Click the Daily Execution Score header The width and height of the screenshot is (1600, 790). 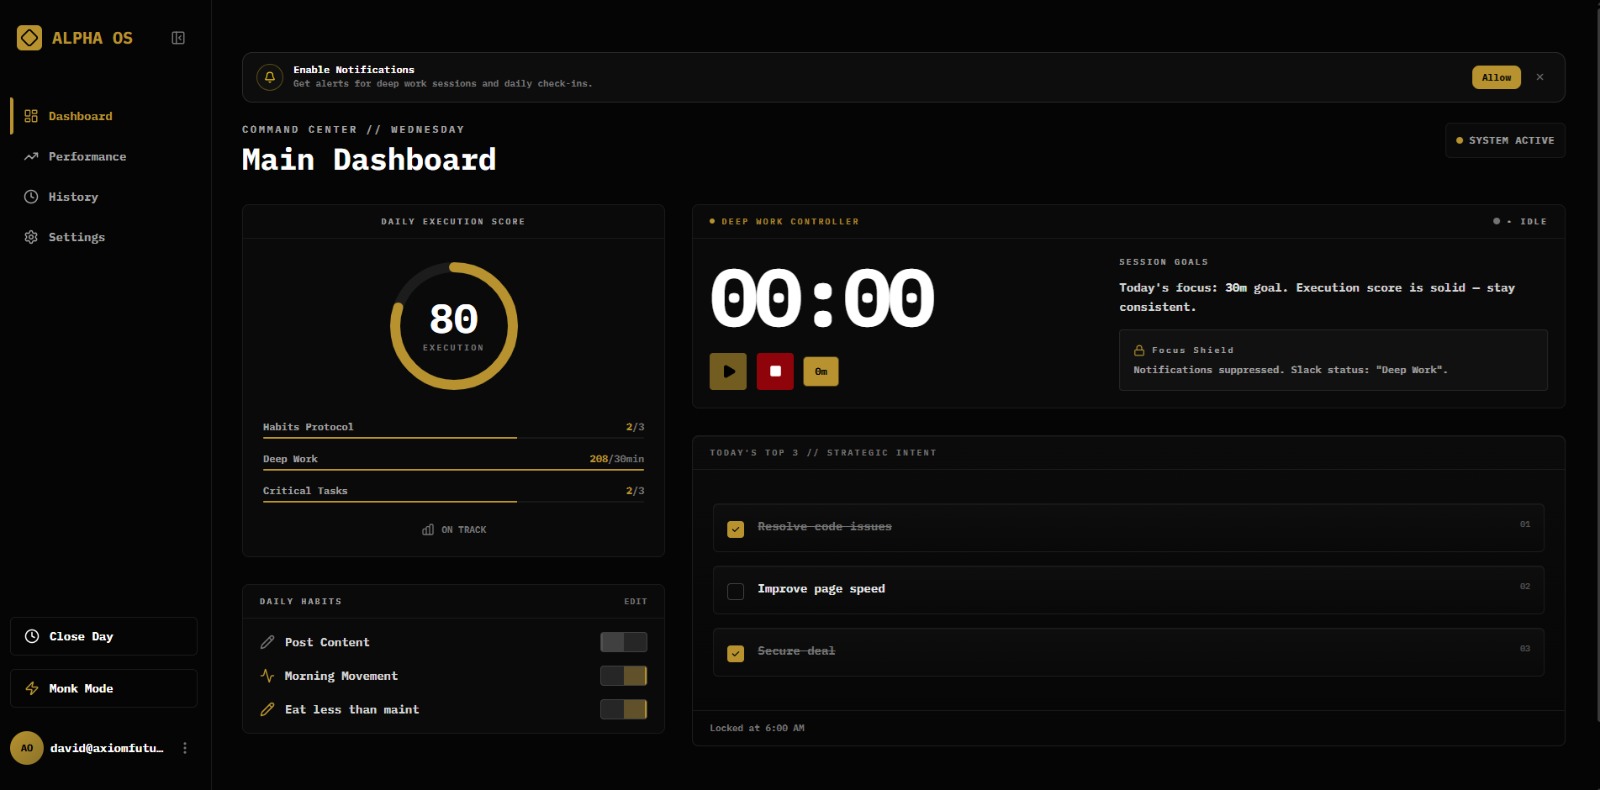click(x=453, y=221)
